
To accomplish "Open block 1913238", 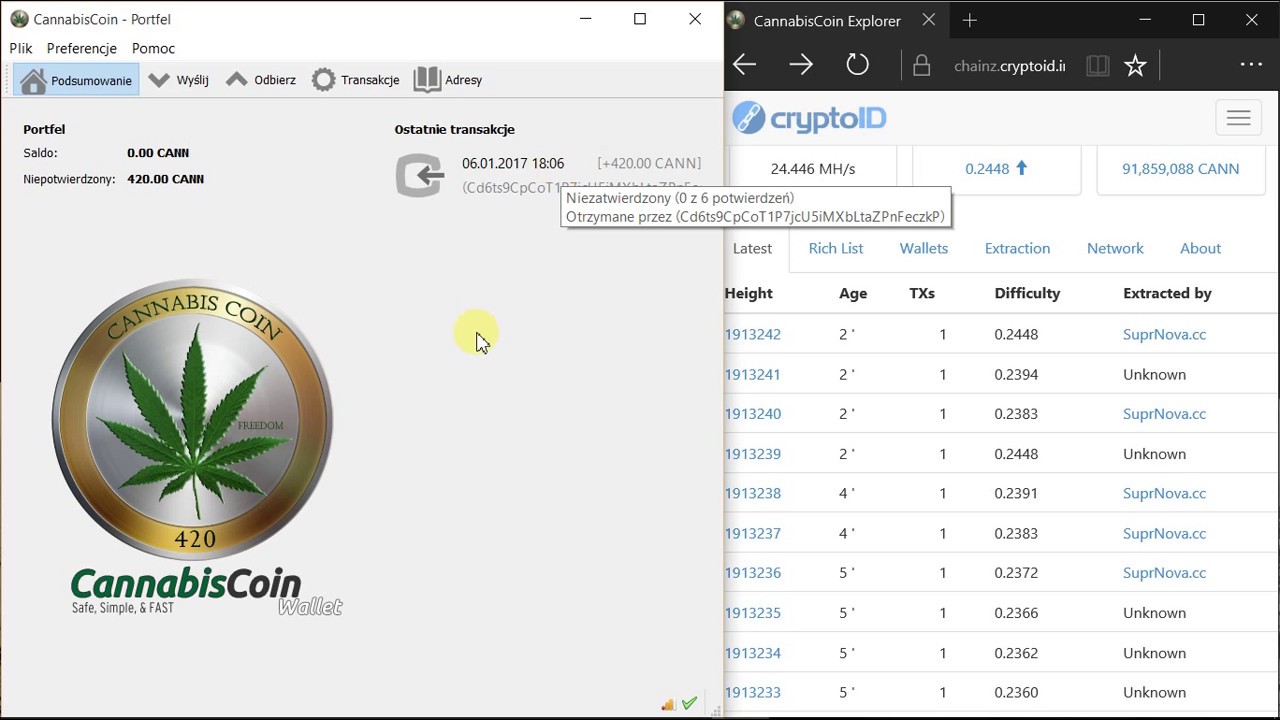I will click(753, 493).
